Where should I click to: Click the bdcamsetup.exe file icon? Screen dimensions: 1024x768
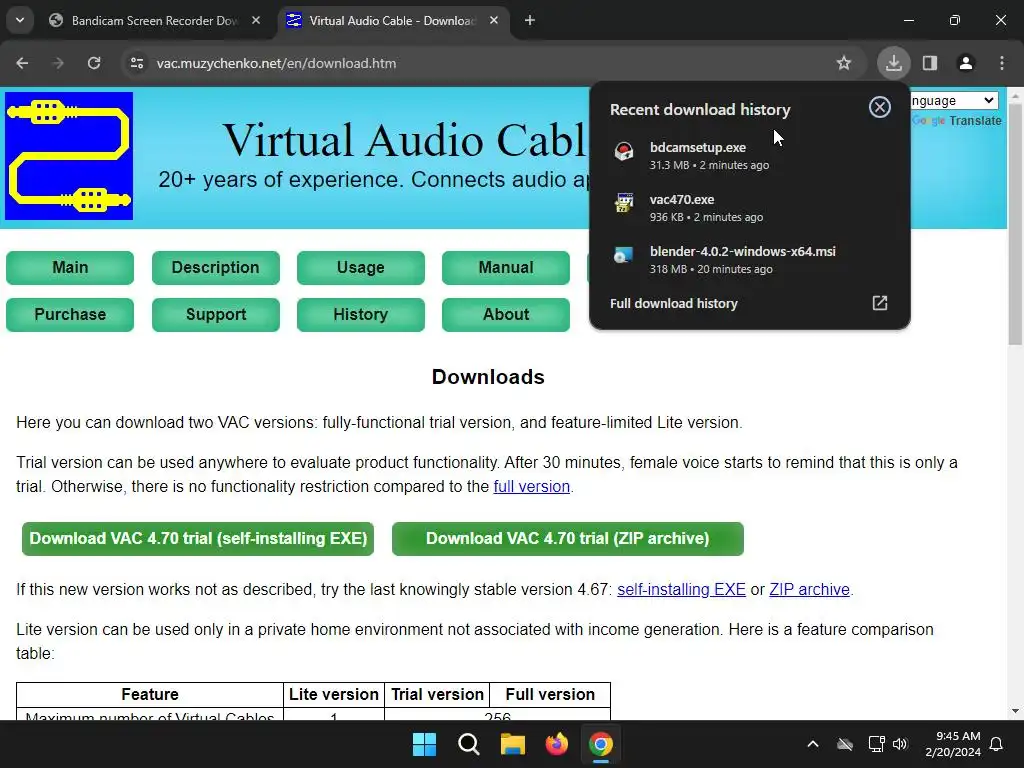pyautogui.click(x=624, y=152)
